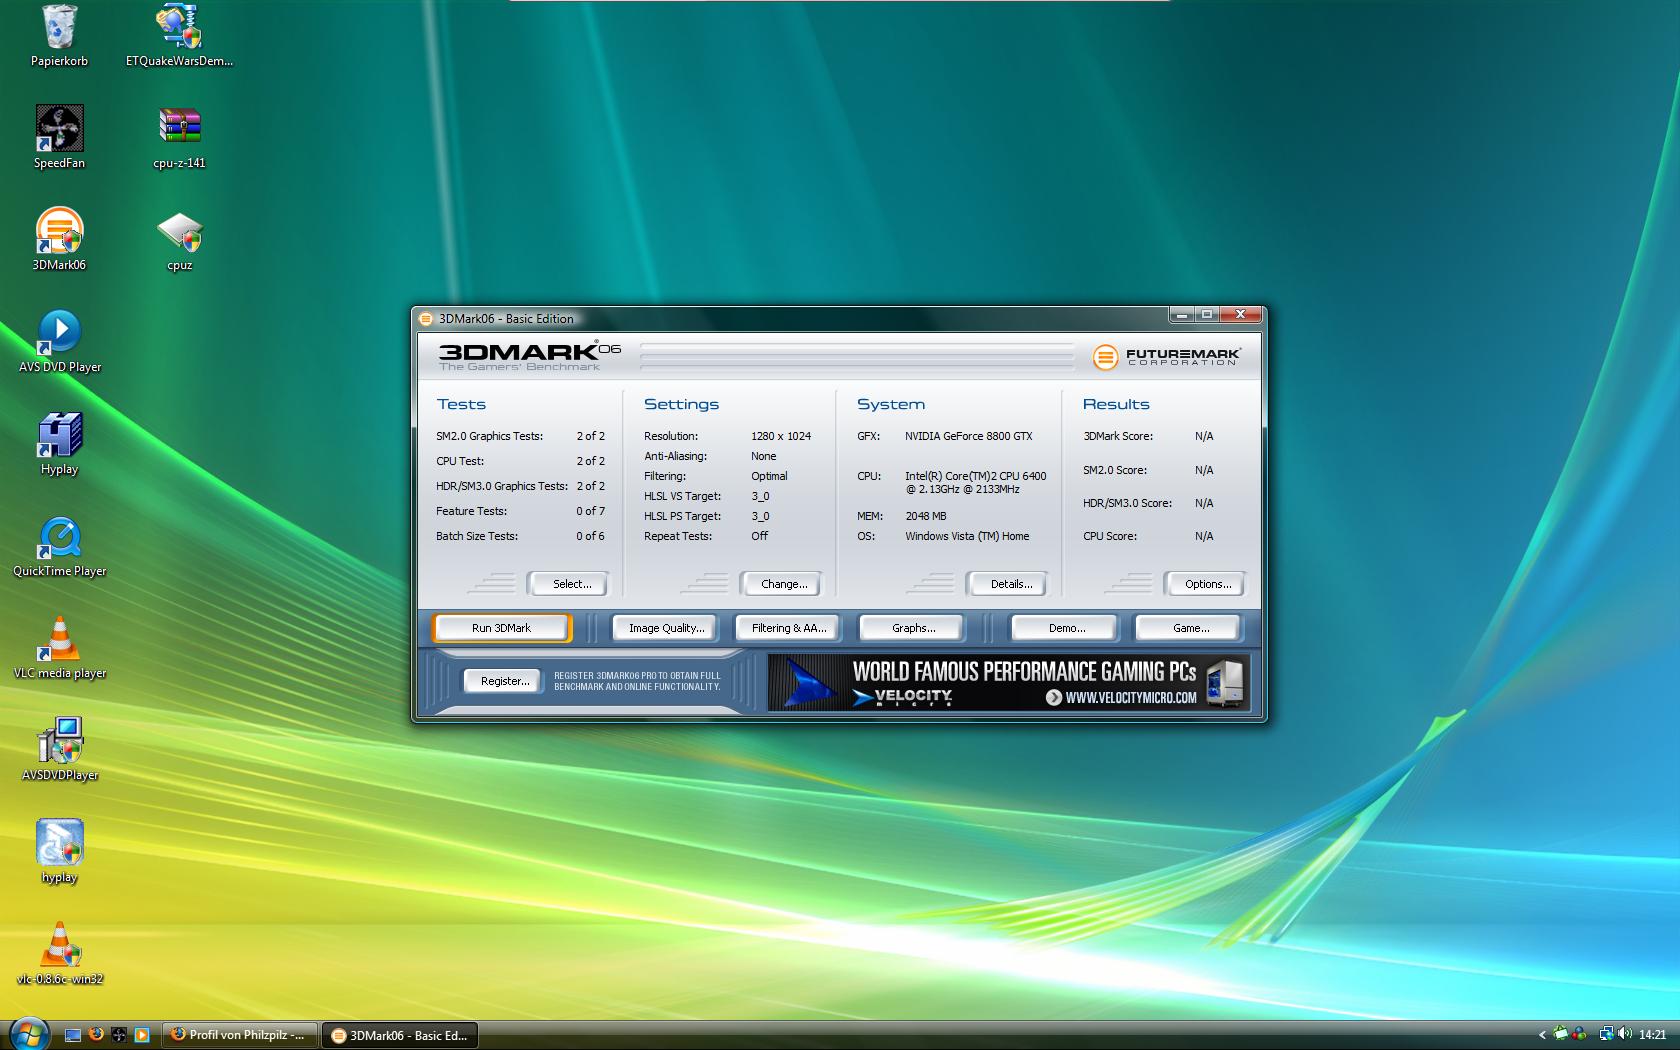Click the 3DMark06 title bar icon
Viewport: 1680px width, 1050px height.
pyautogui.click(x=426, y=319)
